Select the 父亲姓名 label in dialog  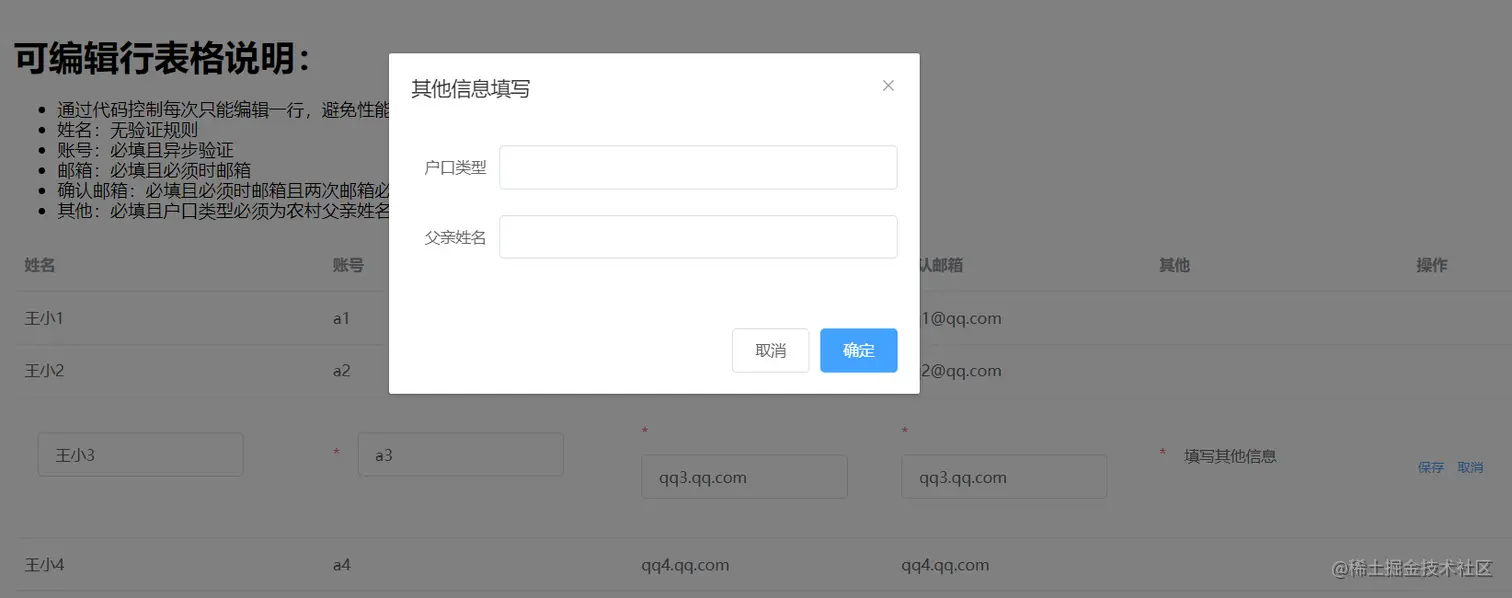pyautogui.click(x=455, y=237)
